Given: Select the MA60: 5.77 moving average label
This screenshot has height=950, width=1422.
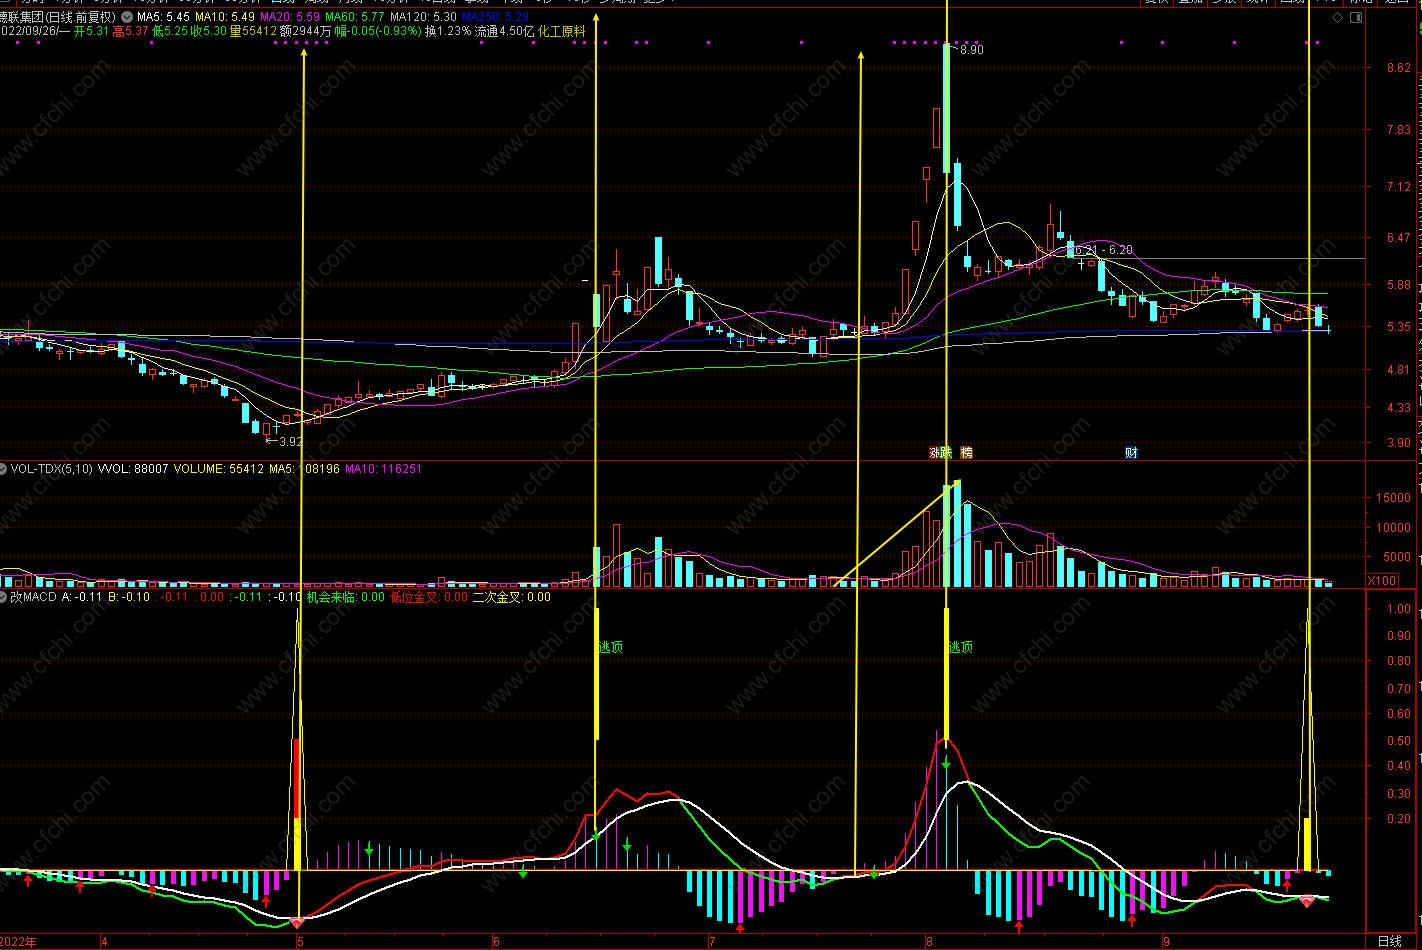Looking at the screenshot, I should 355,18.
